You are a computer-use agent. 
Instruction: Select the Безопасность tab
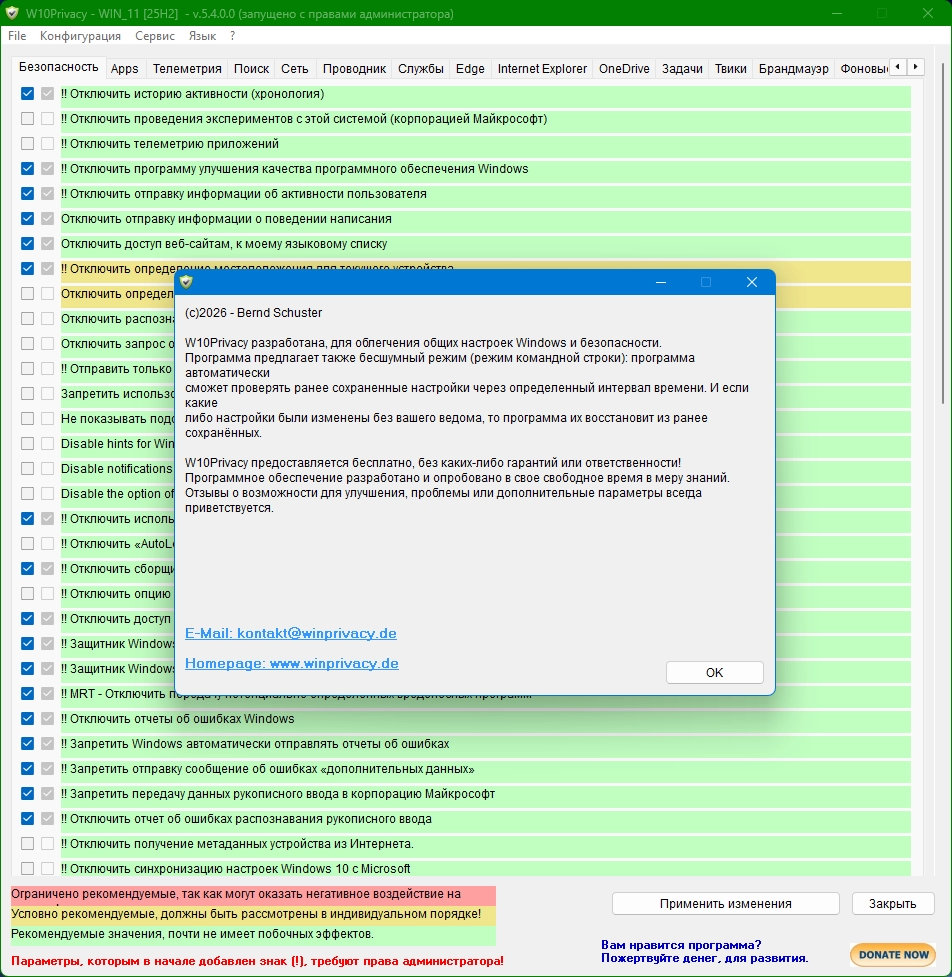[x=59, y=67]
